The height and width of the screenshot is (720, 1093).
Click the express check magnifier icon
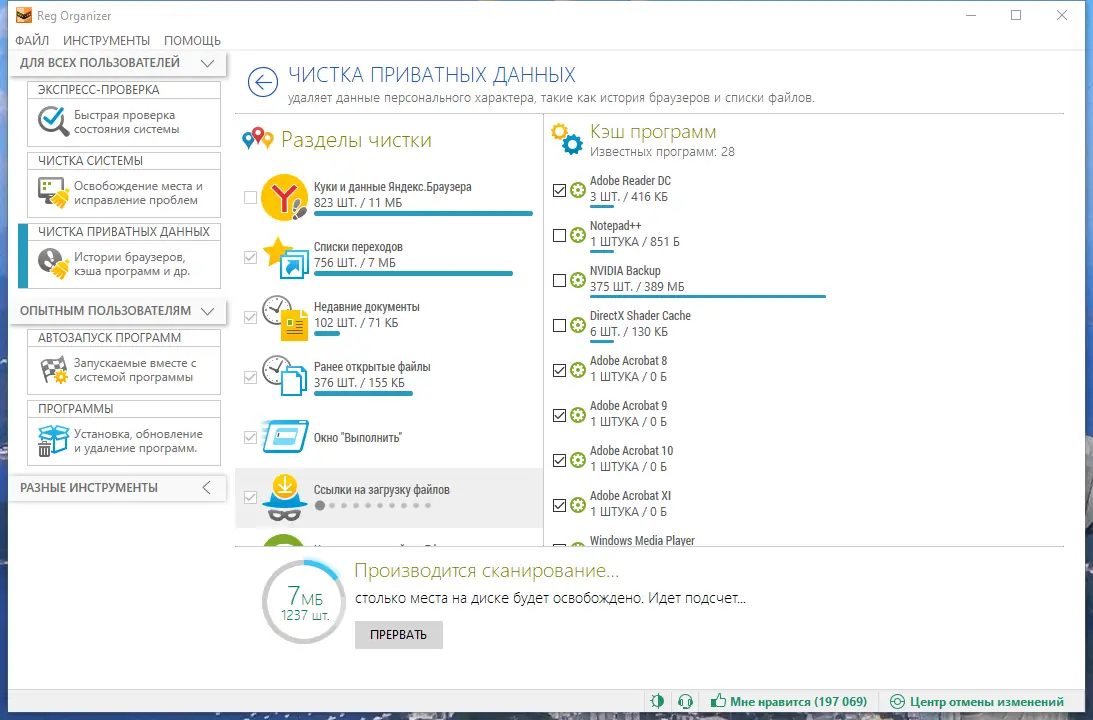tap(54, 121)
